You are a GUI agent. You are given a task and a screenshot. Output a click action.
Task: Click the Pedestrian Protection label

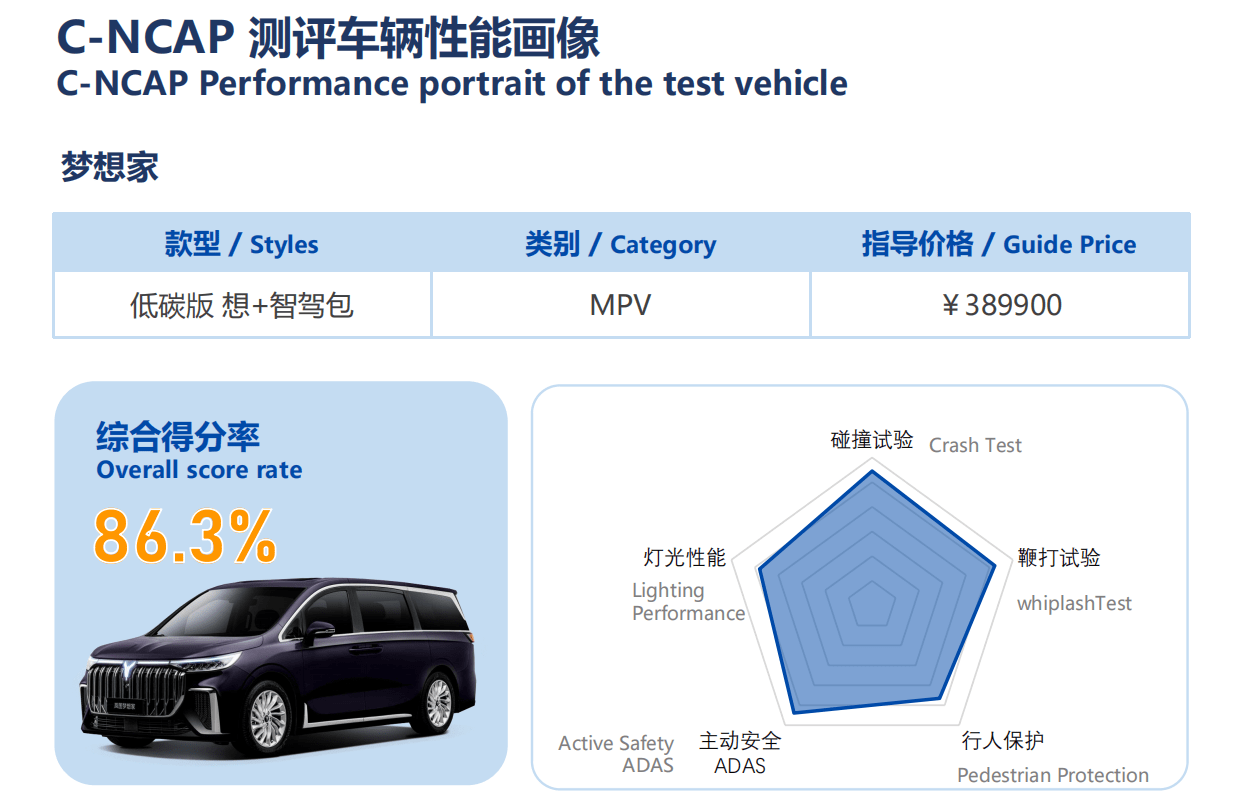pyautogui.click(x=1053, y=775)
